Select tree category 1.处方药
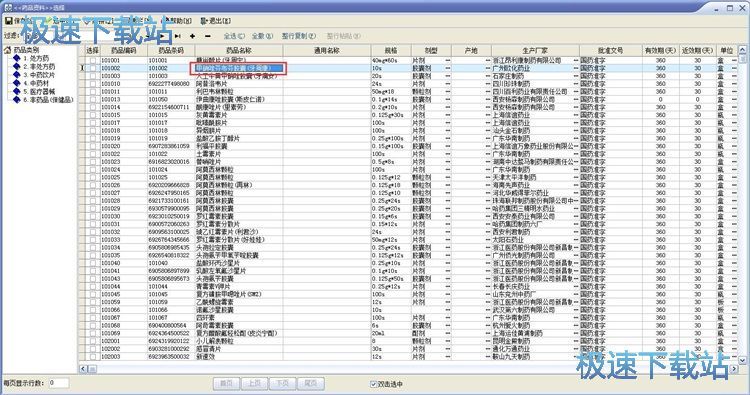750x395 pixels. pyautogui.click(x=36, y=58)
